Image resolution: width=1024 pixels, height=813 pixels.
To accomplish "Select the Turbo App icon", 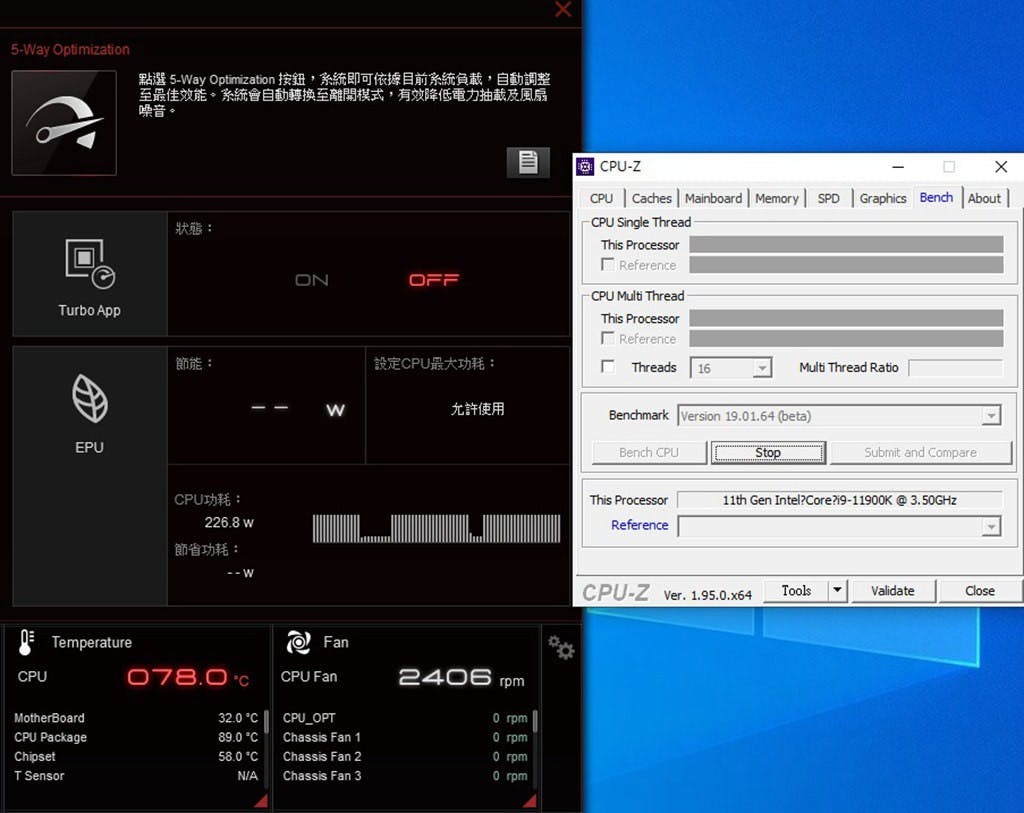I will pyautogui.click(x=89, y=263).
